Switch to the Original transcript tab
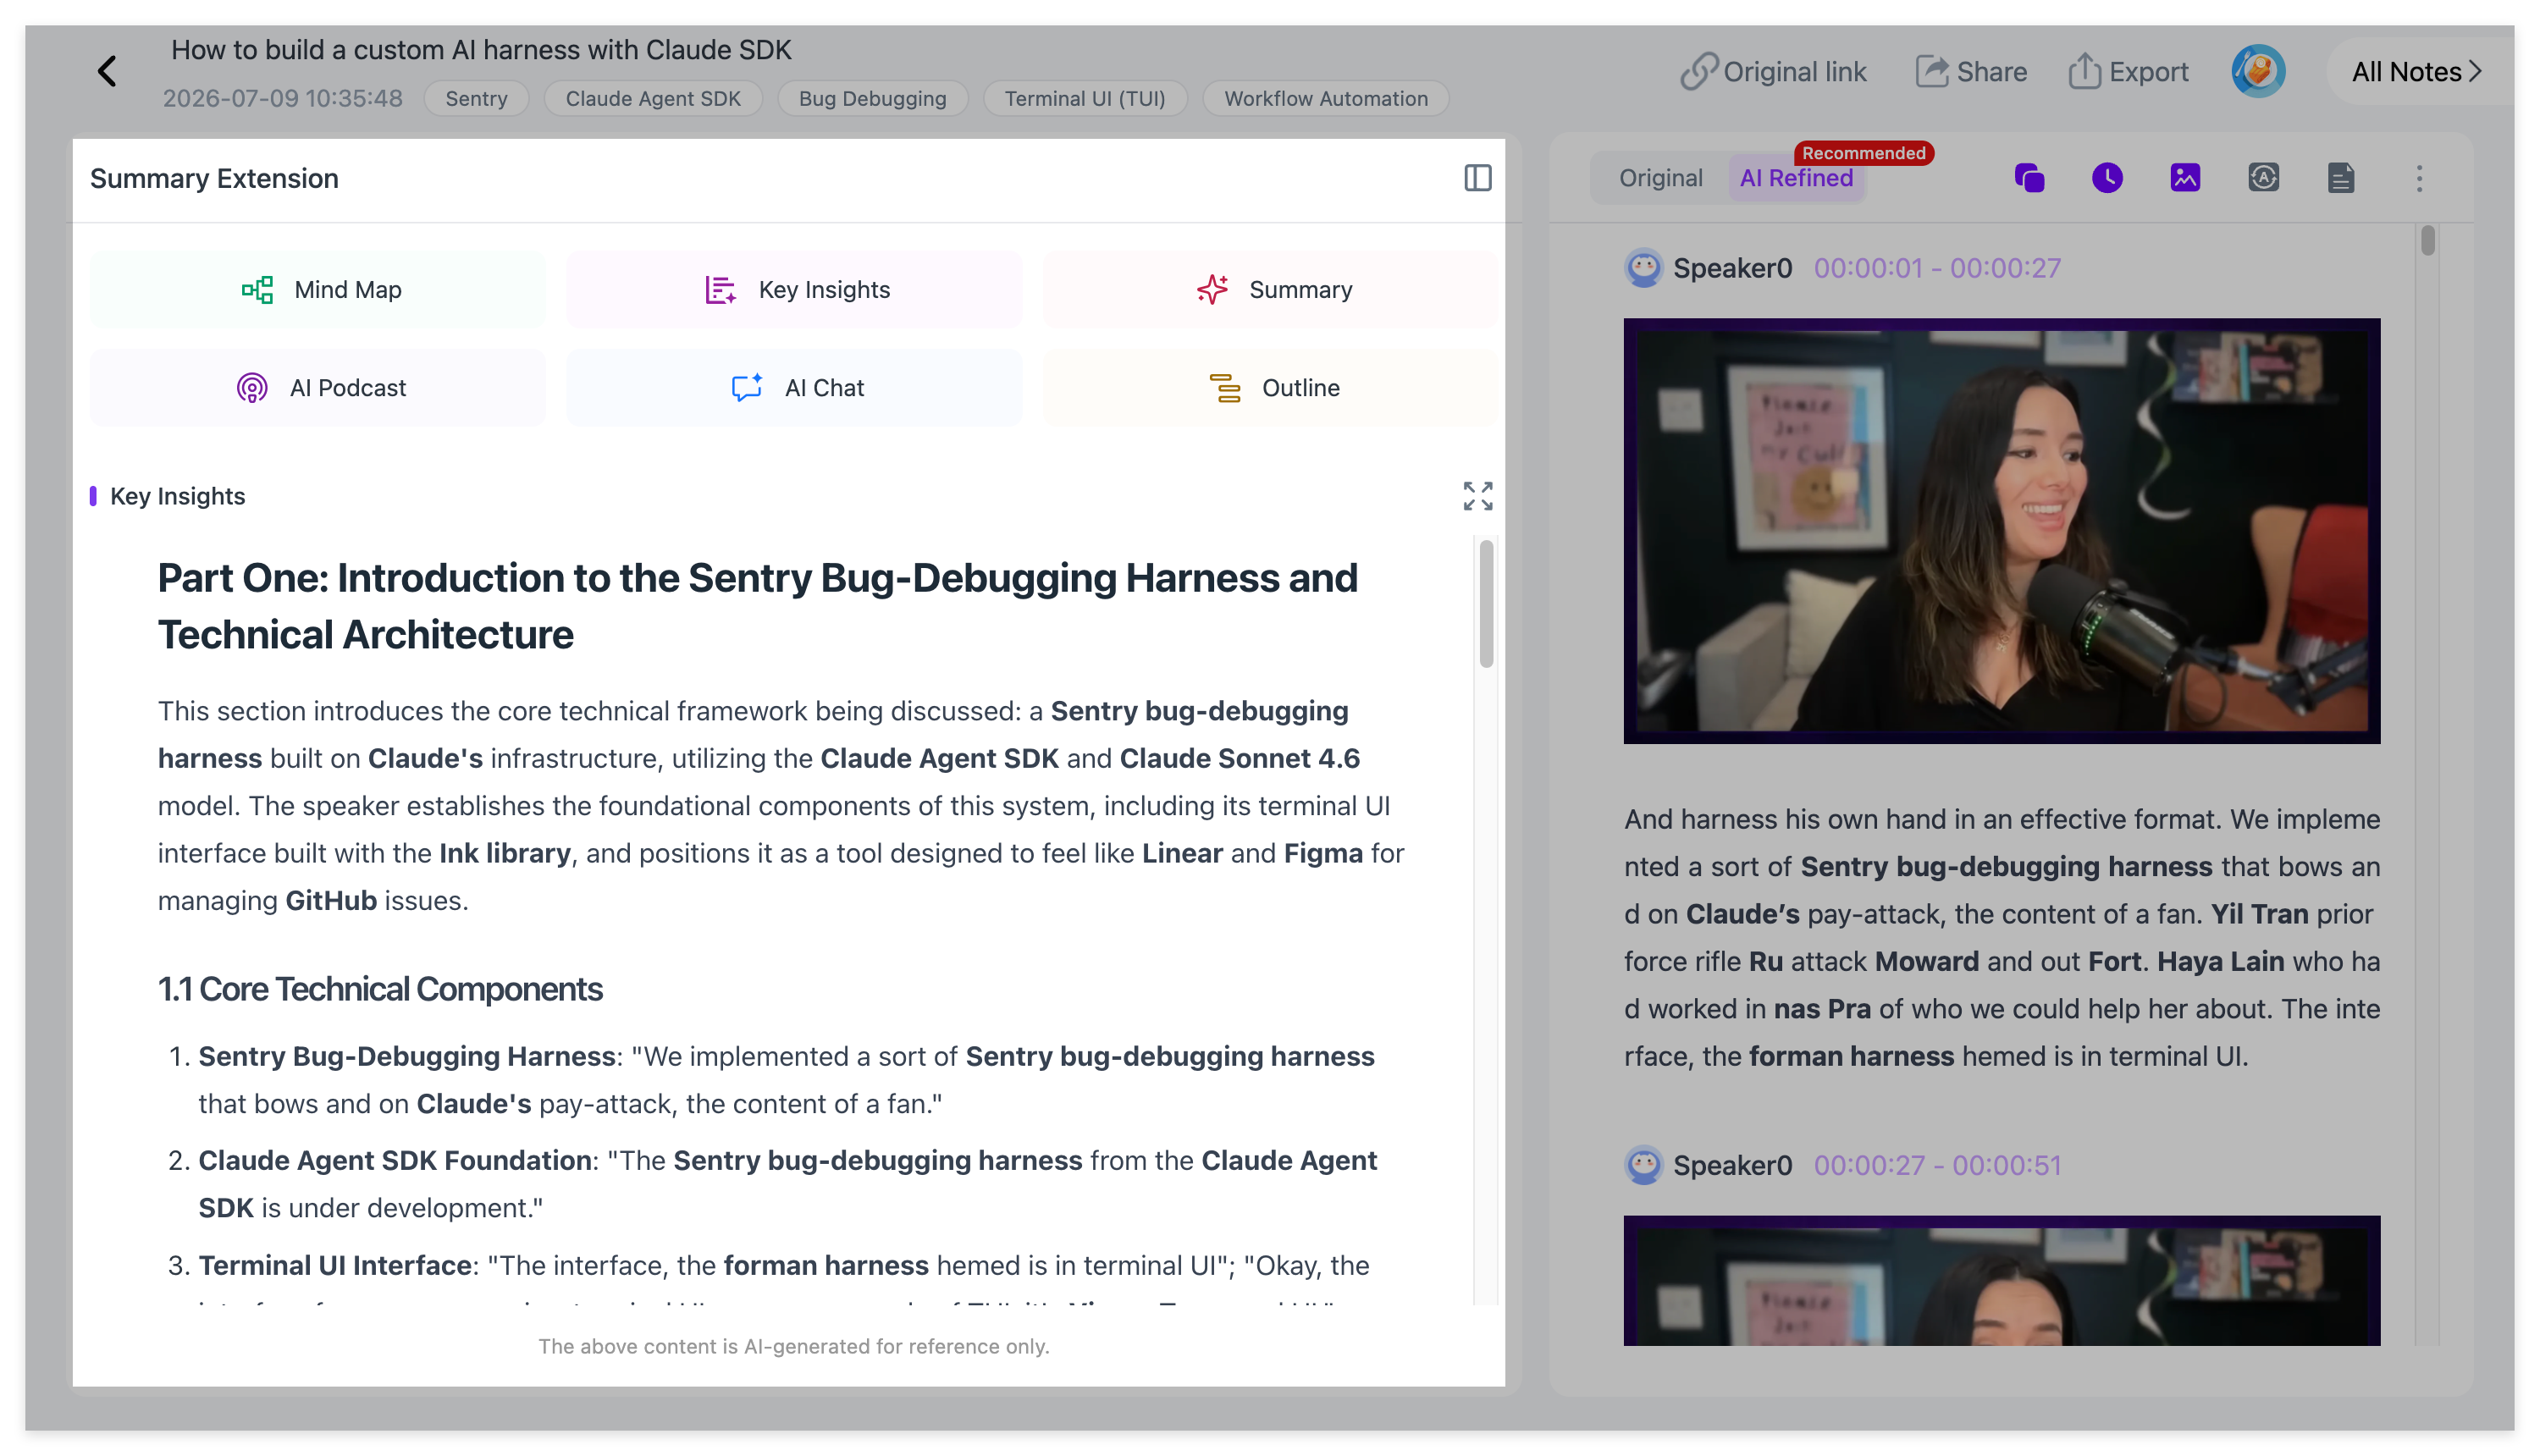This screenshot has height=1456, width=2540. (1660, 178)
